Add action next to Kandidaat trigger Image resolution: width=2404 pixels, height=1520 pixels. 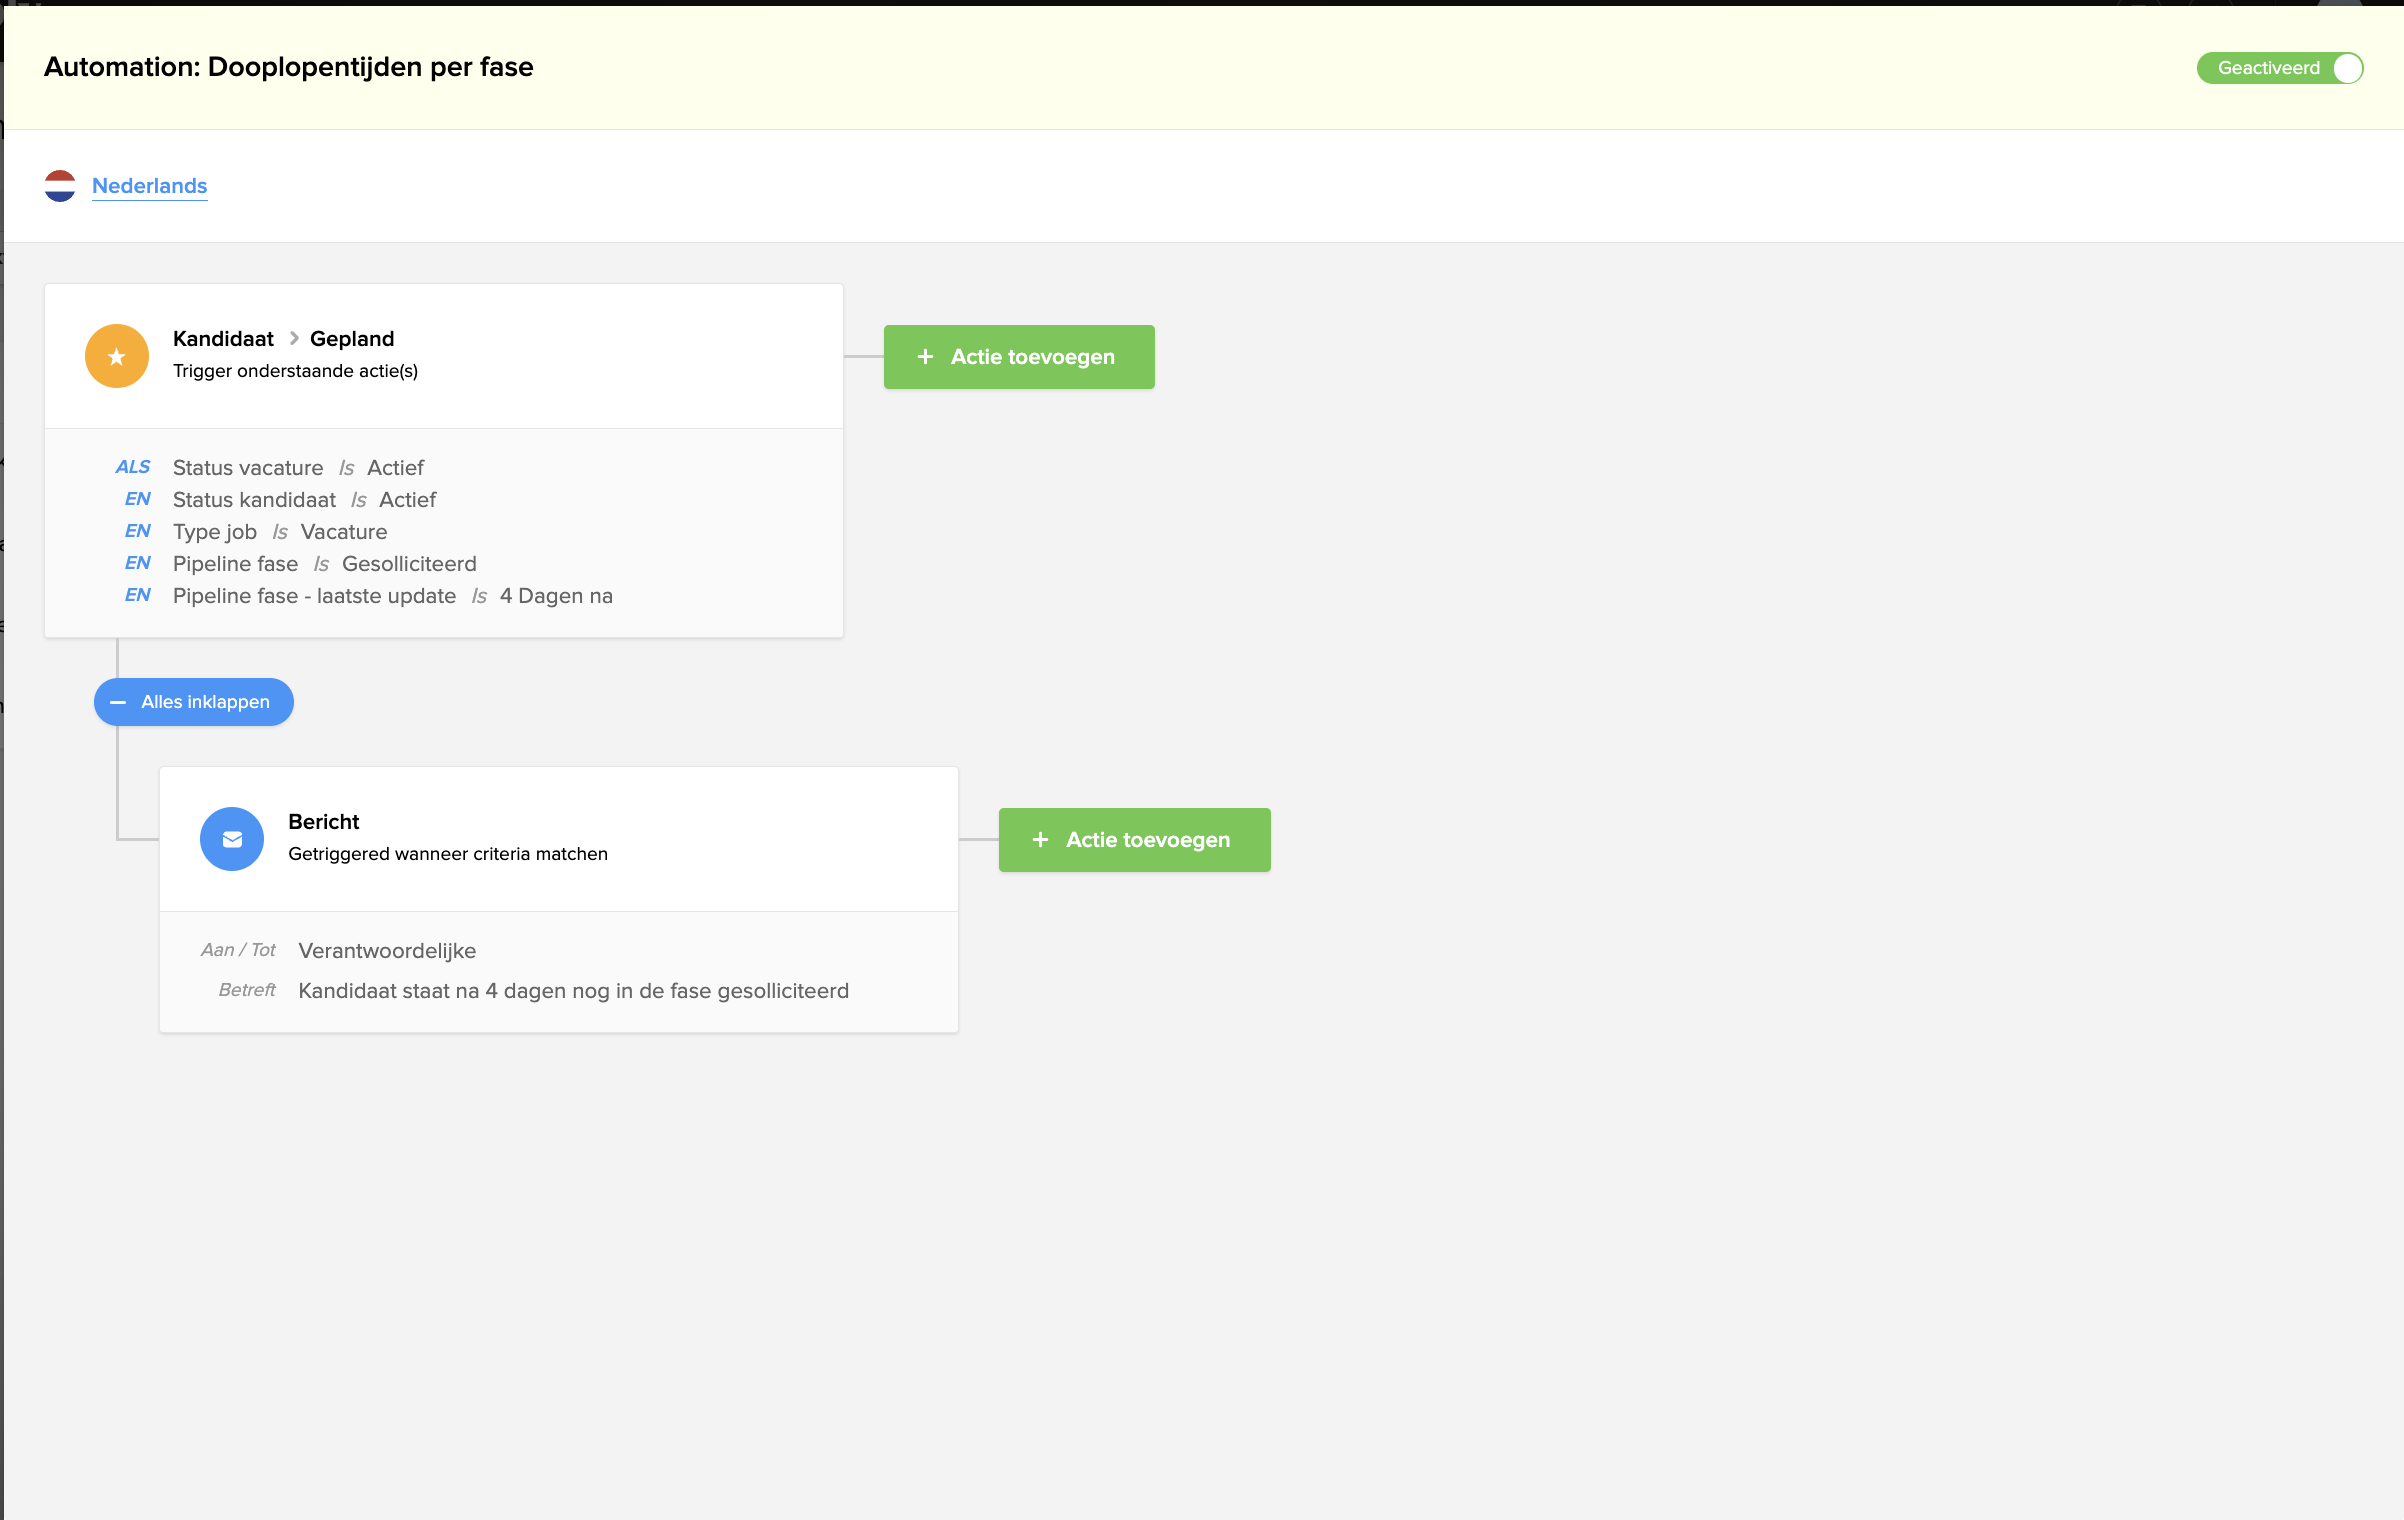[1019, 357]
